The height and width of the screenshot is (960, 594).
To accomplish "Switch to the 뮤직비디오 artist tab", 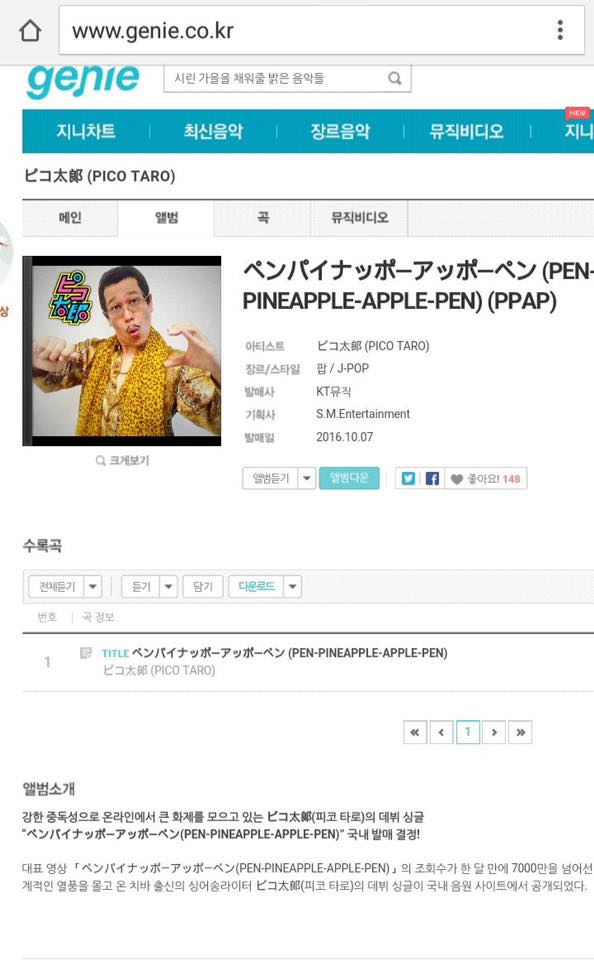I will (x=359, y=217).
